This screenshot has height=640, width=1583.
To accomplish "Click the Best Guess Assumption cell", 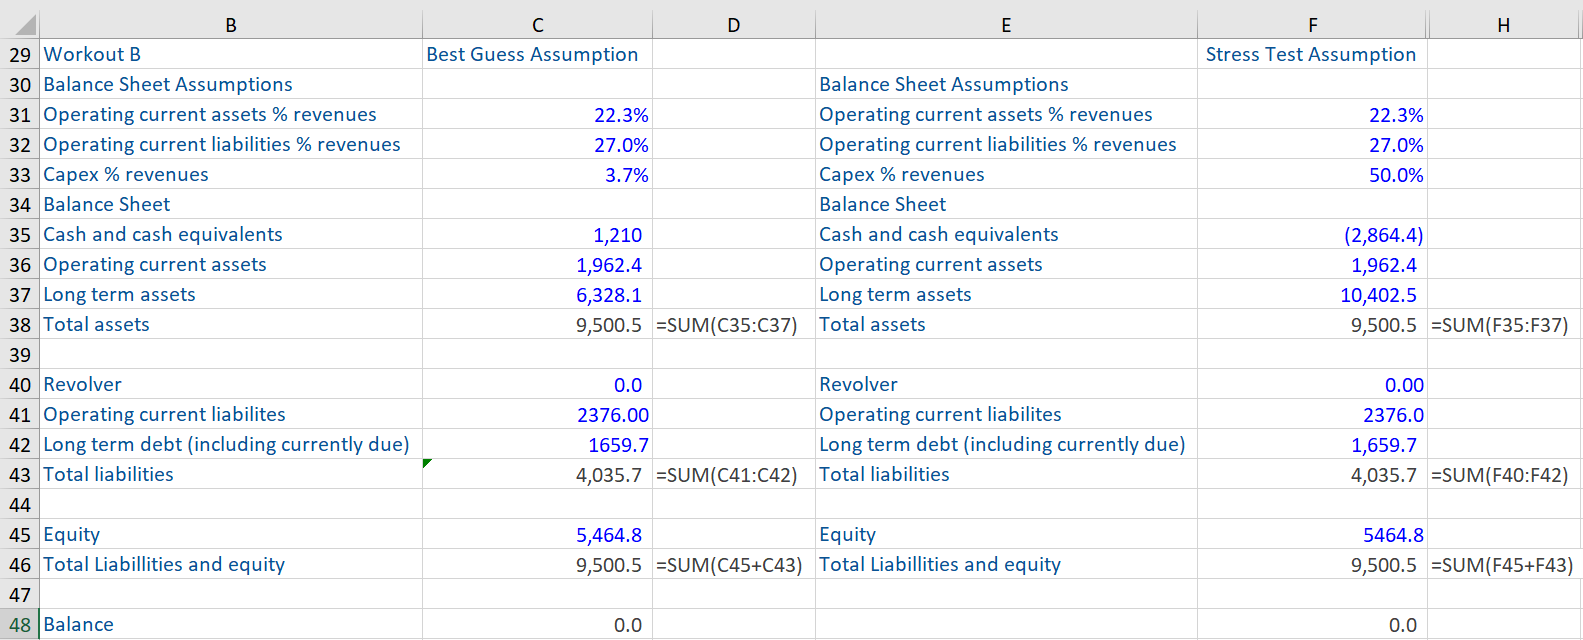I will coord(532,55).
